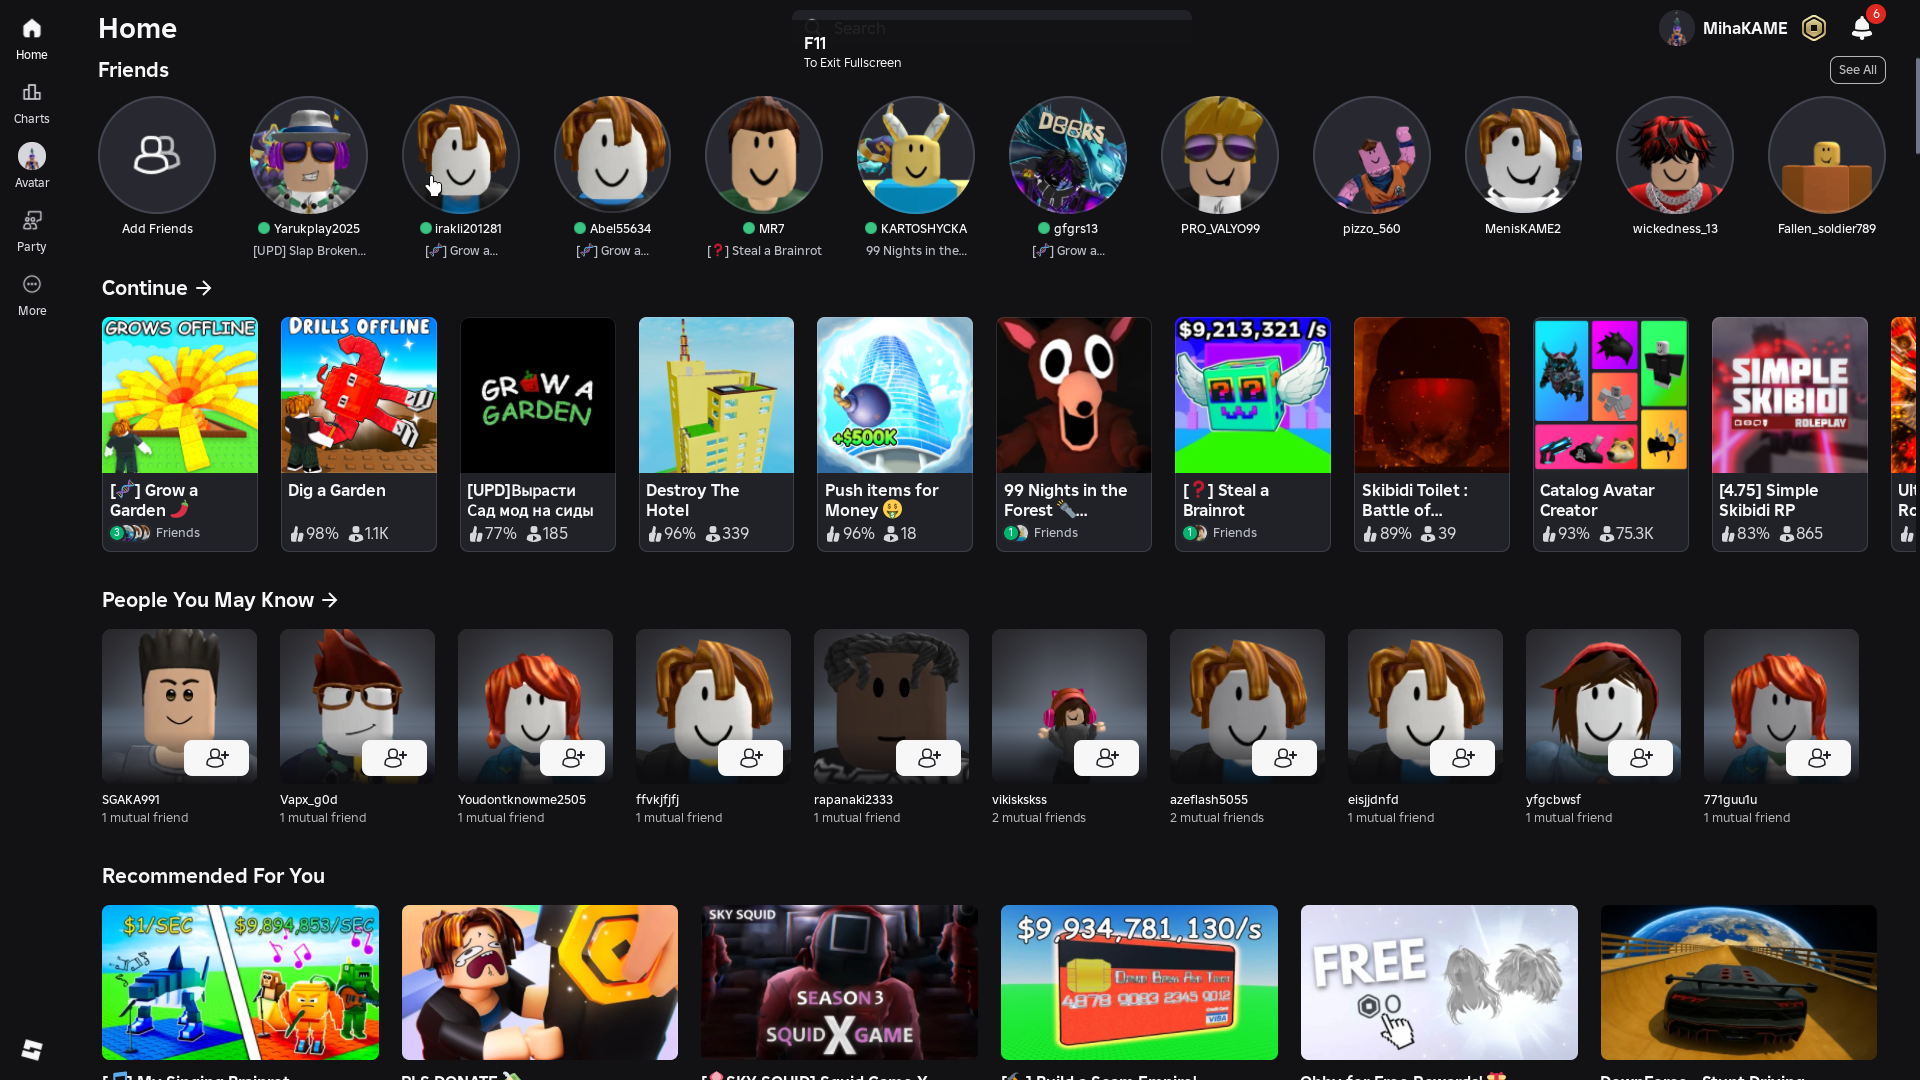Add vikisksks as a friend
Viewport: 1920px width, 1080px height.
click(1106, 758)
